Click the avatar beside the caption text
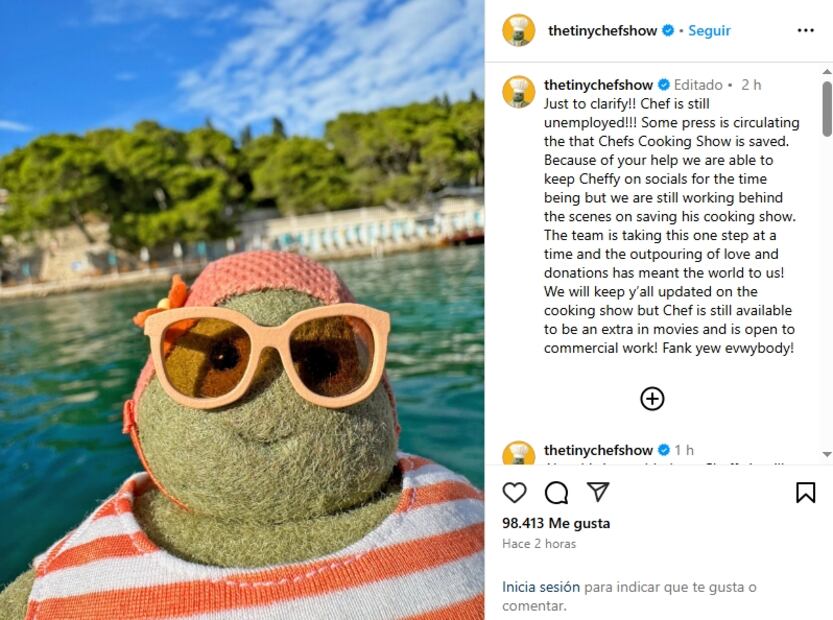The width and height of the screenshot is (833, 620). click(x=518, y=91)
